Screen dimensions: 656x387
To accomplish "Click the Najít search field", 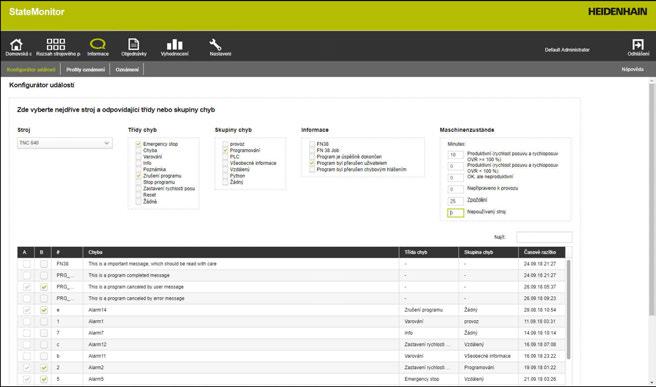I will [544, 237].
